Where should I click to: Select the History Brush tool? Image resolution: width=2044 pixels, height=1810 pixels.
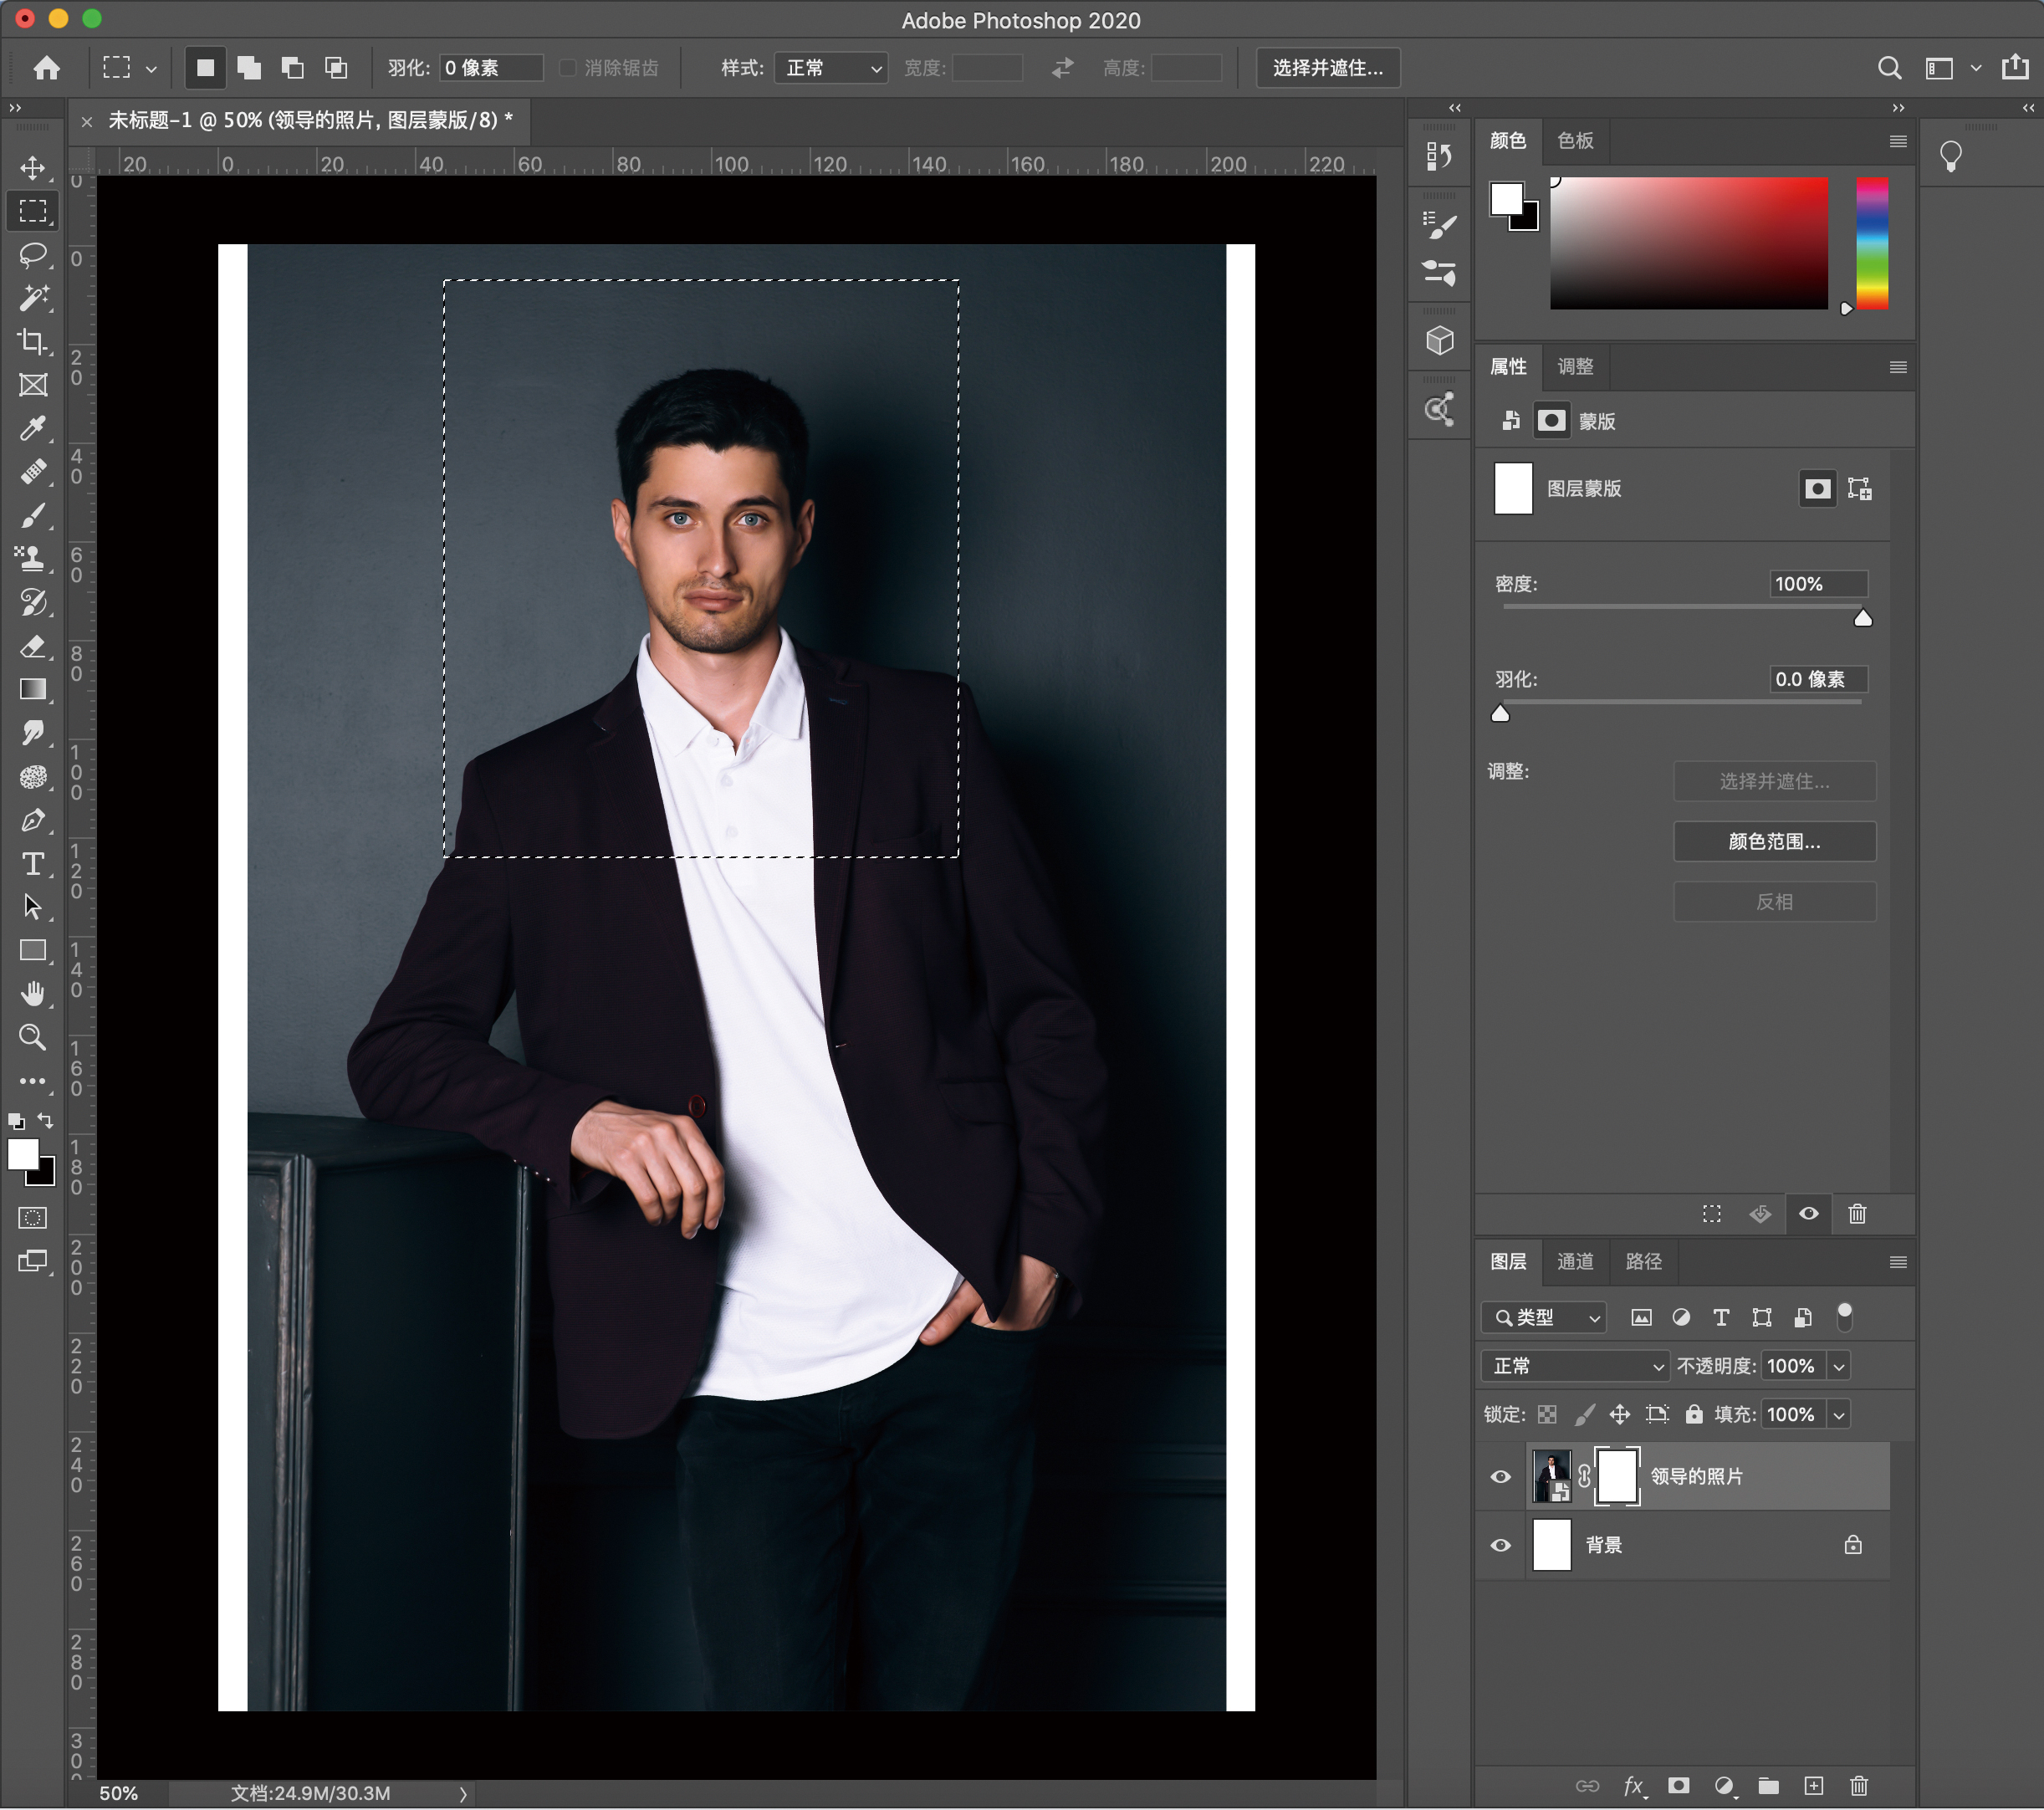[x=33, y=603]
